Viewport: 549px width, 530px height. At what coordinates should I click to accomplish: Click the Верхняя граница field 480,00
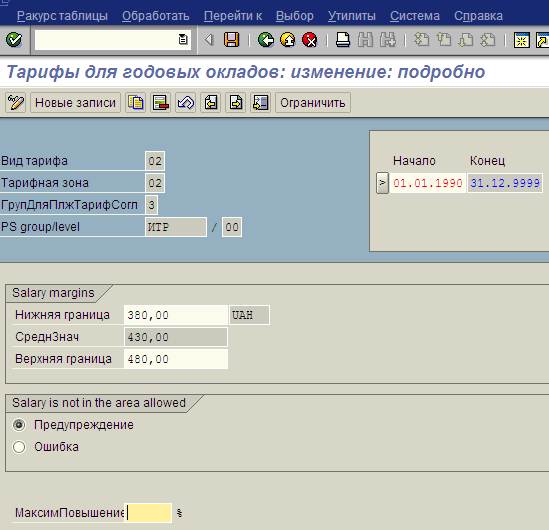[176, 359]
